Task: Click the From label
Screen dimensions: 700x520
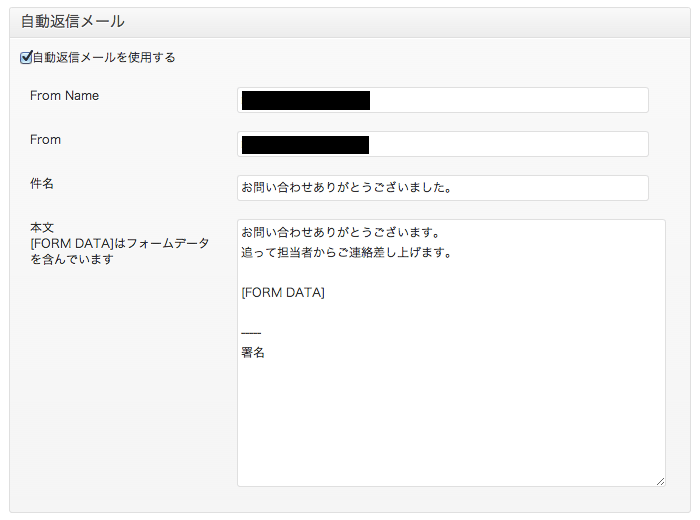Action: [x=45, y=140]
